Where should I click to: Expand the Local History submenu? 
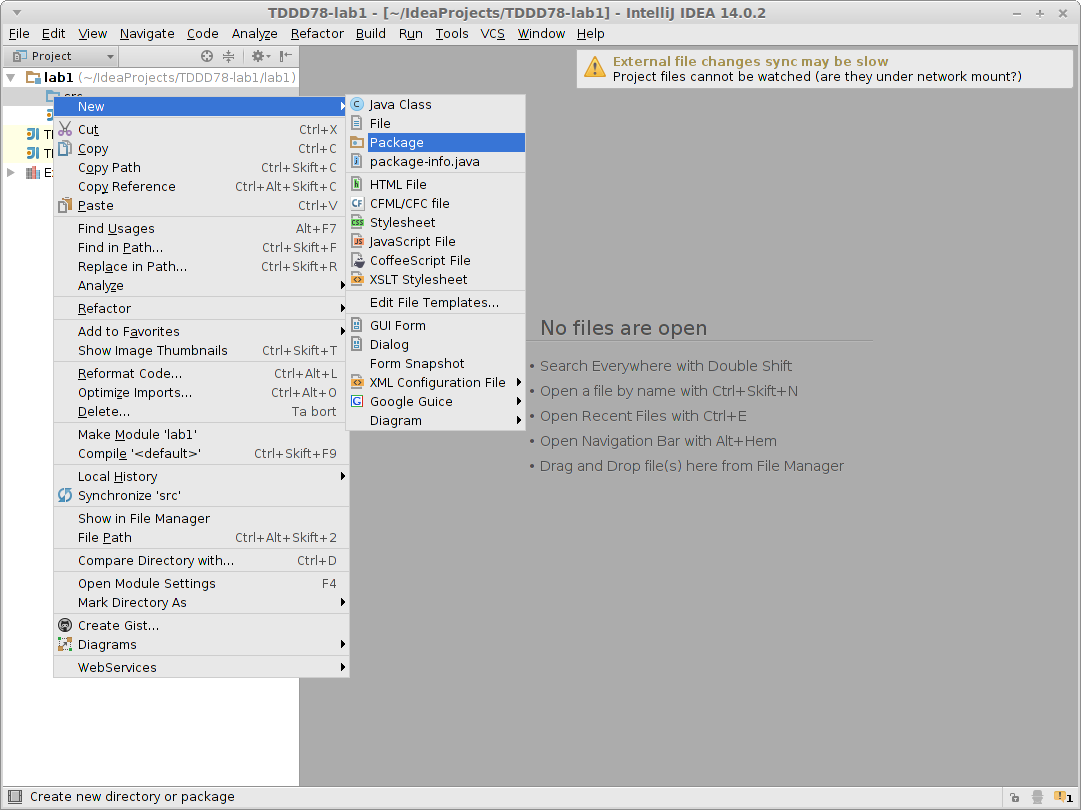tap(201, 477)
